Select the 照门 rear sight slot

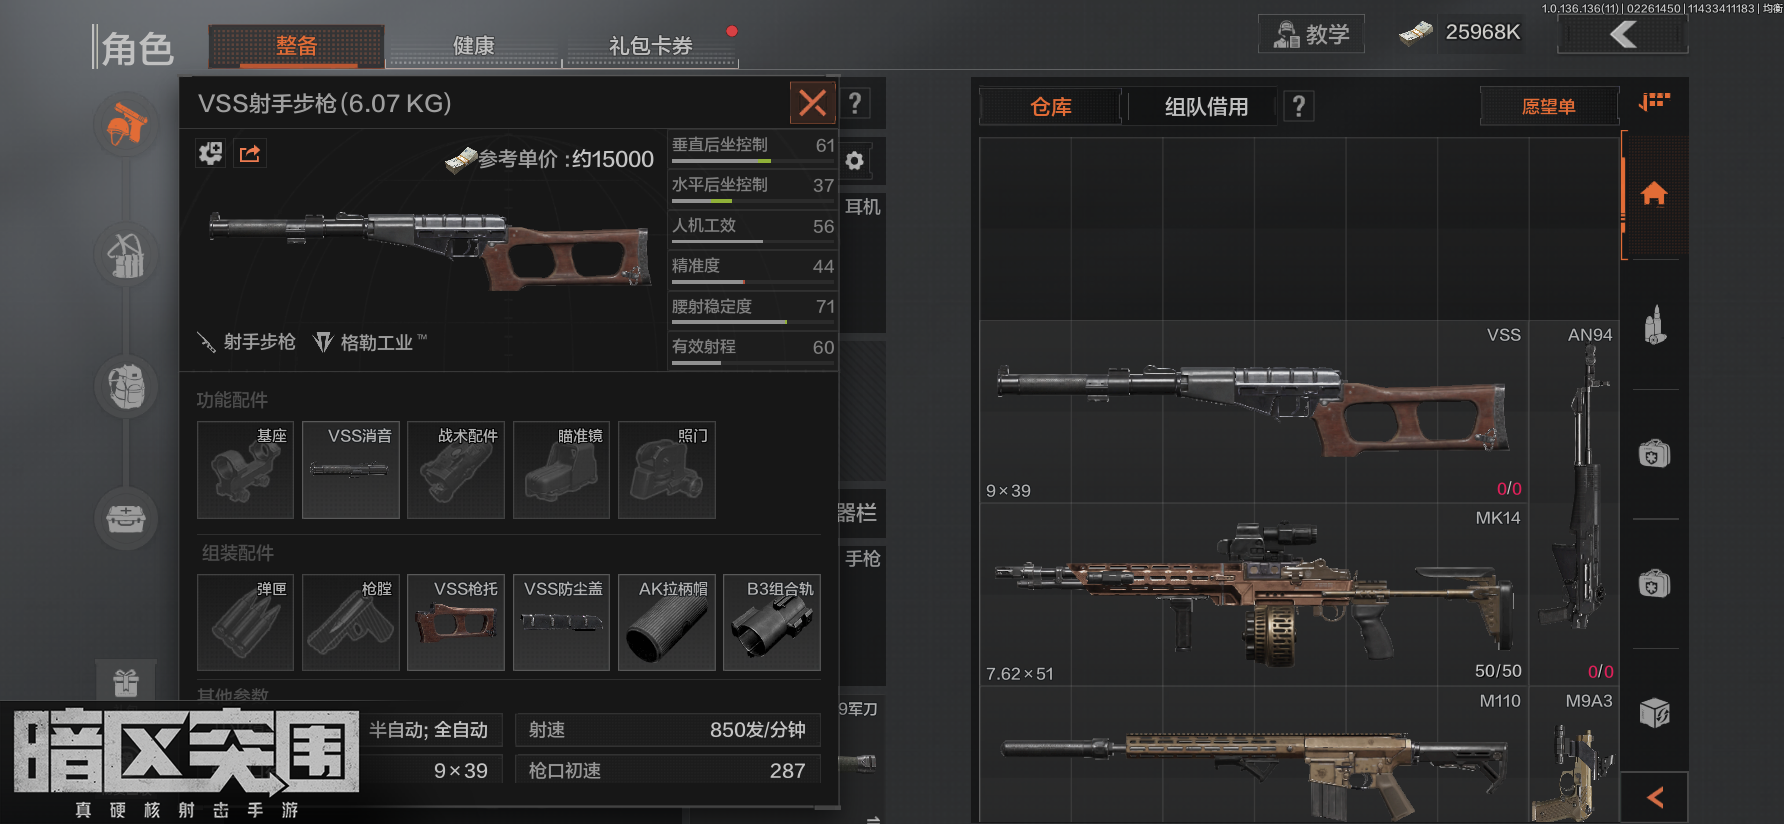667,470
